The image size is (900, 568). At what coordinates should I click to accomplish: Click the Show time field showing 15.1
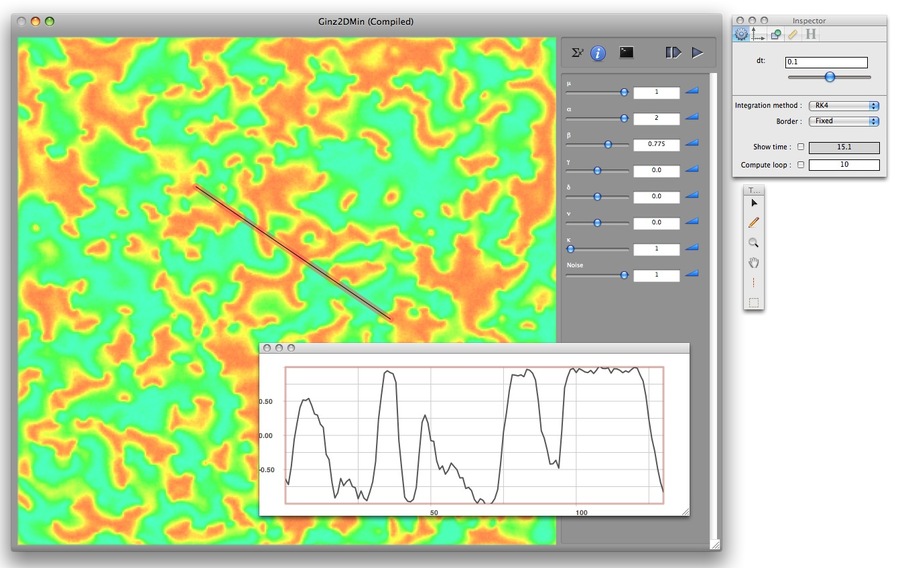coord(844,147)
